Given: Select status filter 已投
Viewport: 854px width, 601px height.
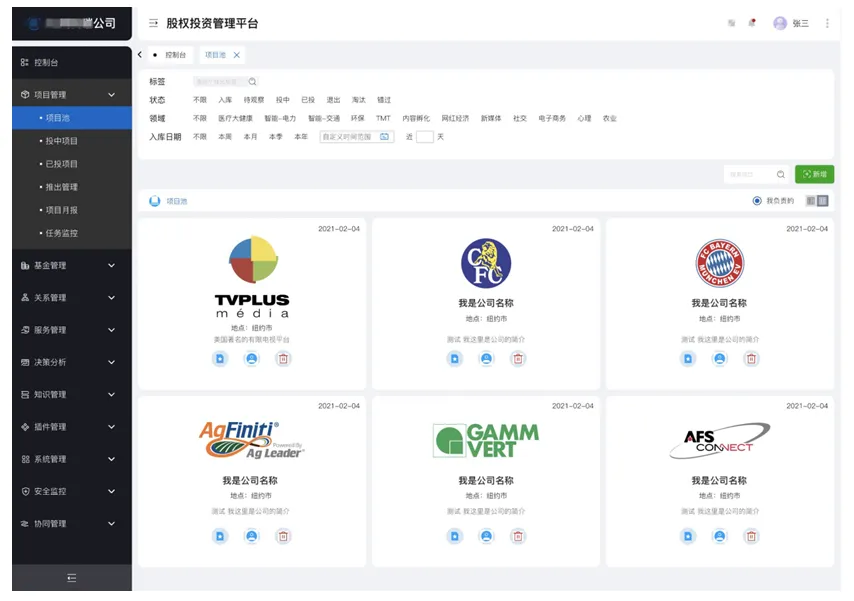Looking at the screenshot, I should point(308,100).
